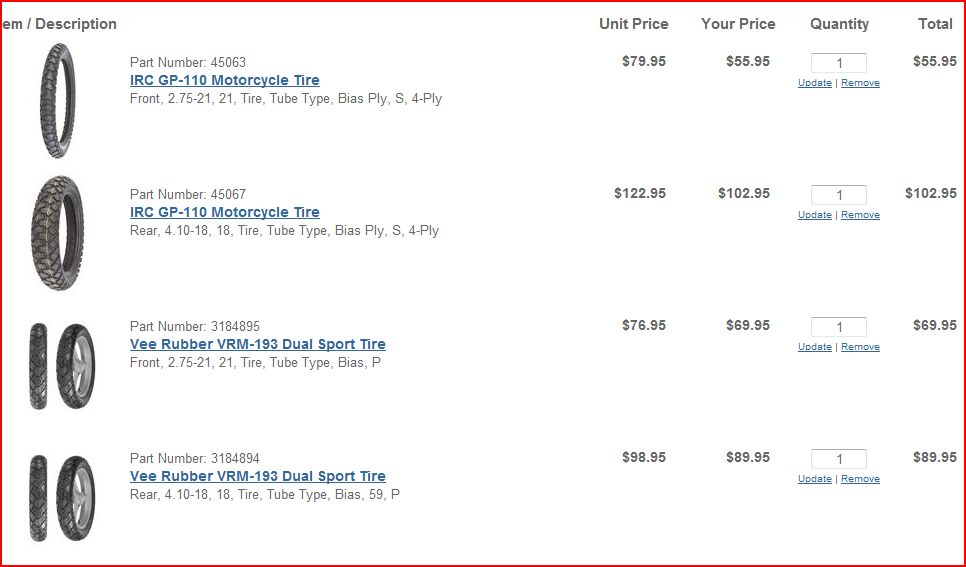Update quantity for part 3184895
This screenshot has height=567, width=966.
click(814, 346)
